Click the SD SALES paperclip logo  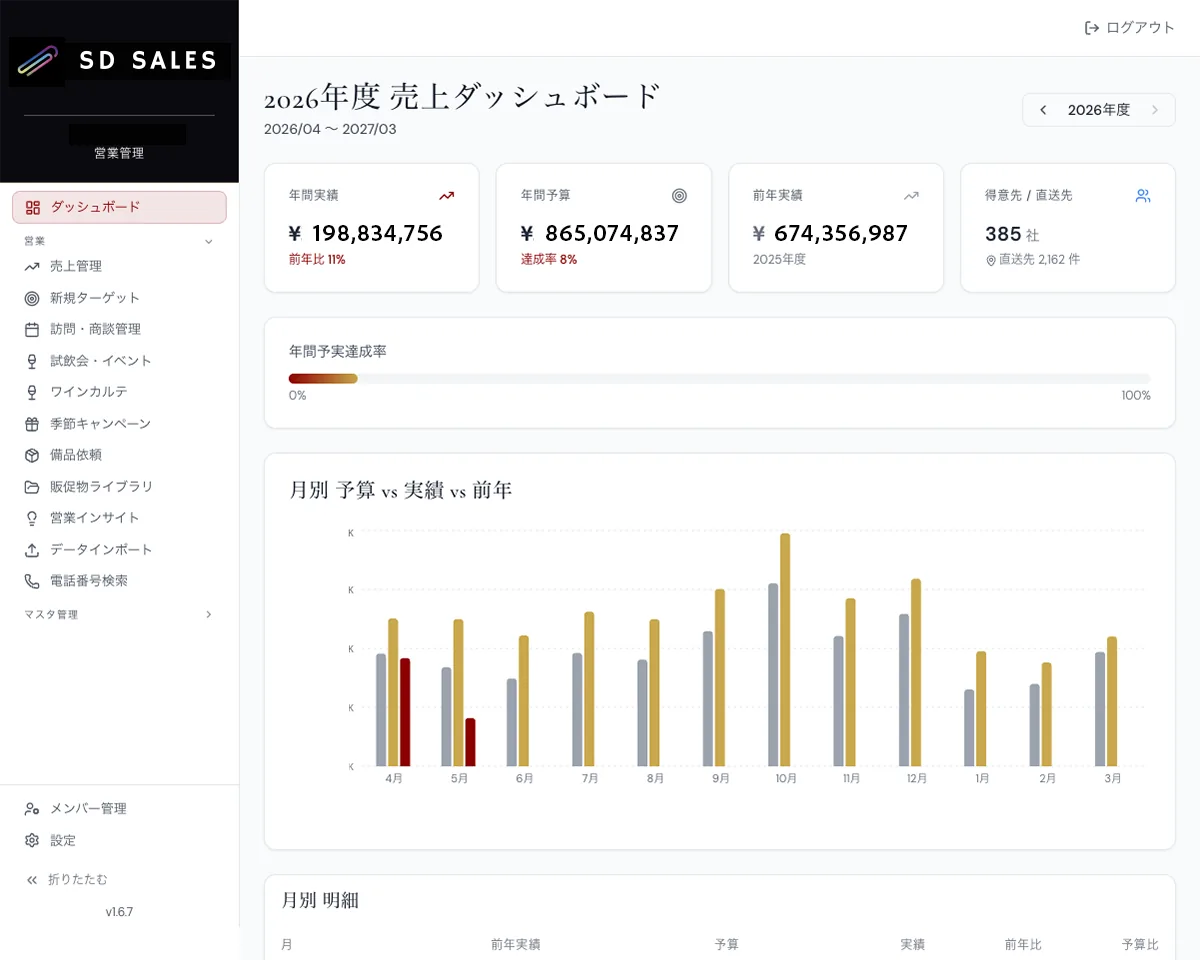(x=37, y=62)
